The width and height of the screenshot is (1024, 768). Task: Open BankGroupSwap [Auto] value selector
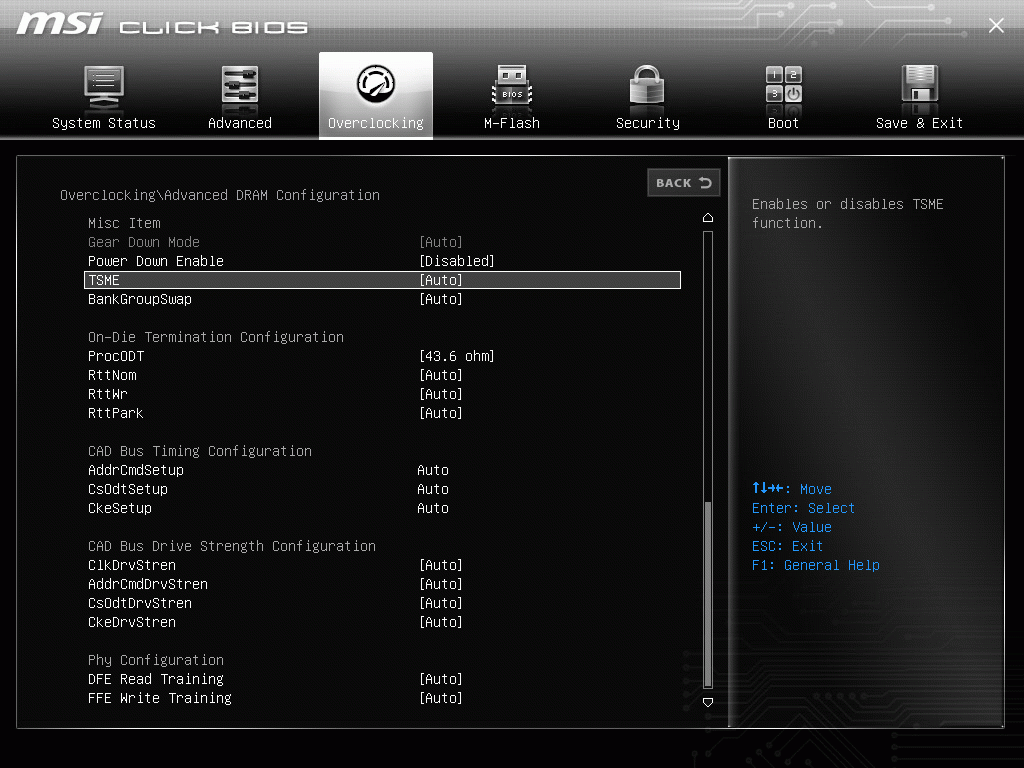[441, 299]
